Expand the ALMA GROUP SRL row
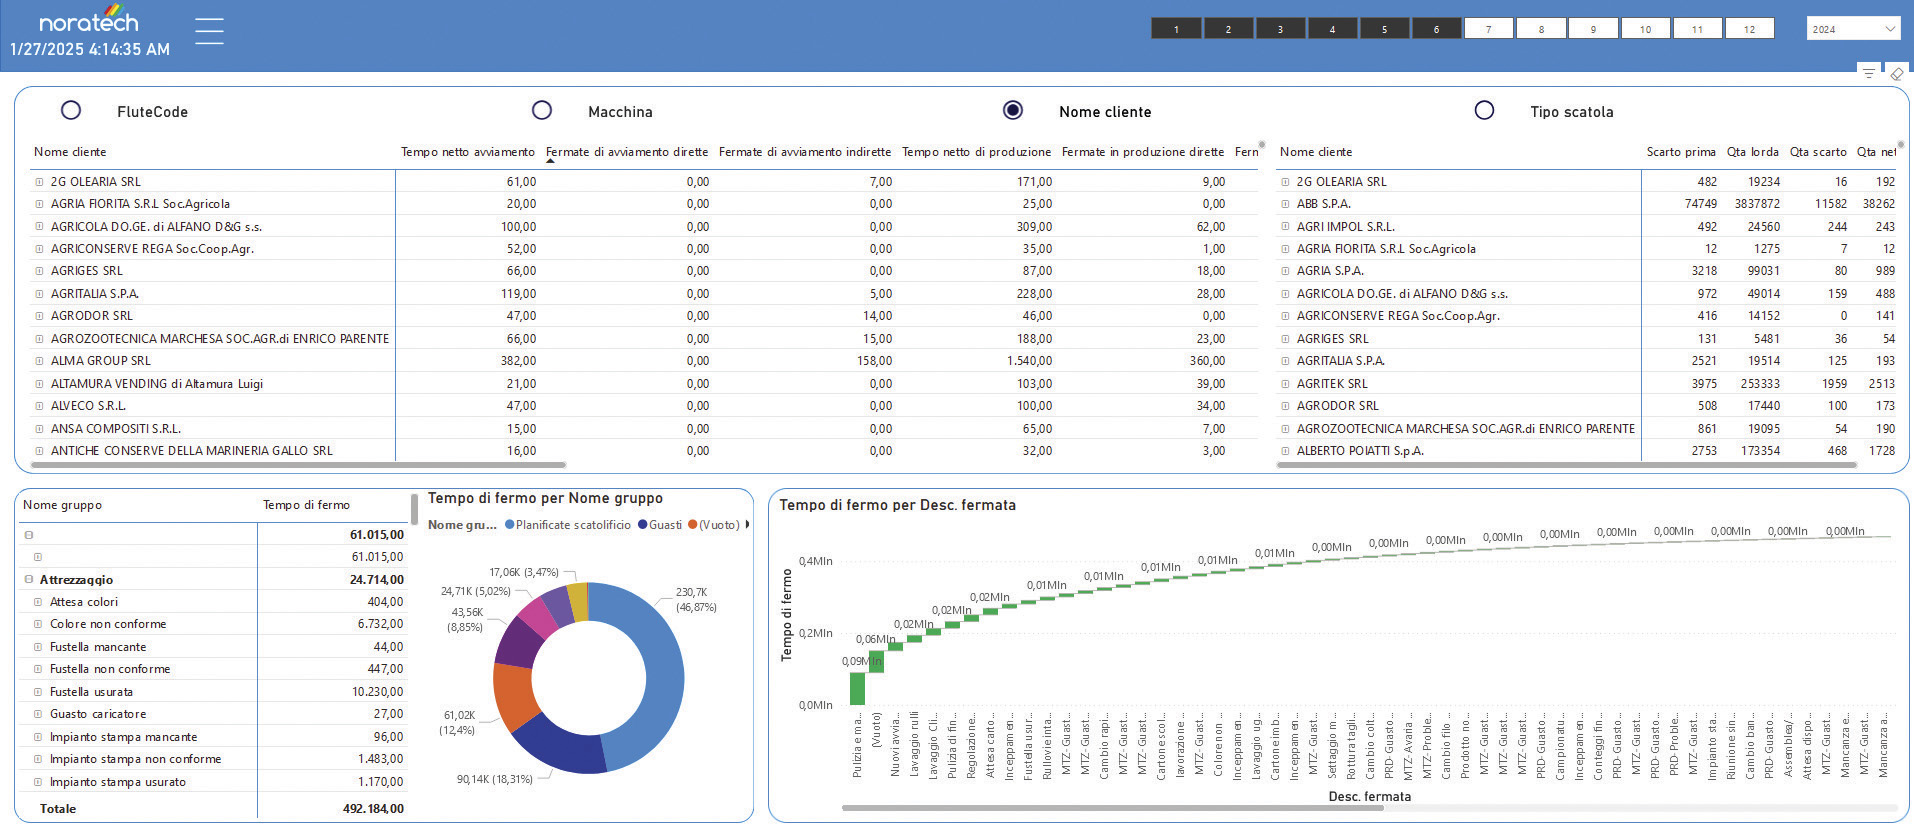Image resolution: width=1914 pixels, height=839 pixels. [x=39, y=361]
